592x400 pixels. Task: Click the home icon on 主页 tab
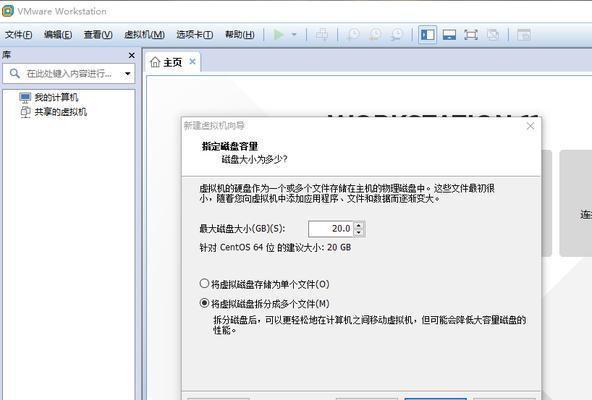tap(155, 62)
